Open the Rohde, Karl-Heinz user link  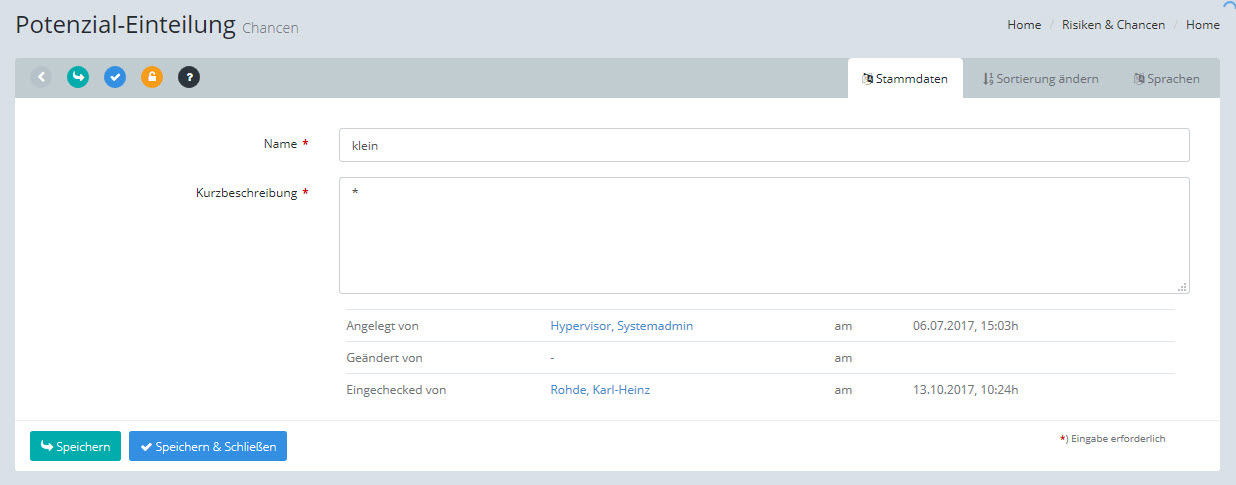(600, 390)
